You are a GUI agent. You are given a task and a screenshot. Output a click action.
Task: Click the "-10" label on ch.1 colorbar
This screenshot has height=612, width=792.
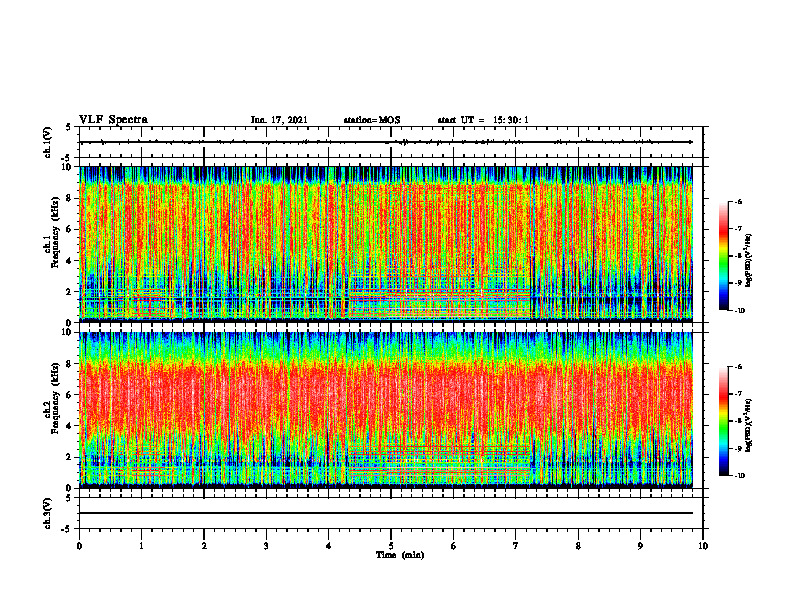(x=740, y=311)
